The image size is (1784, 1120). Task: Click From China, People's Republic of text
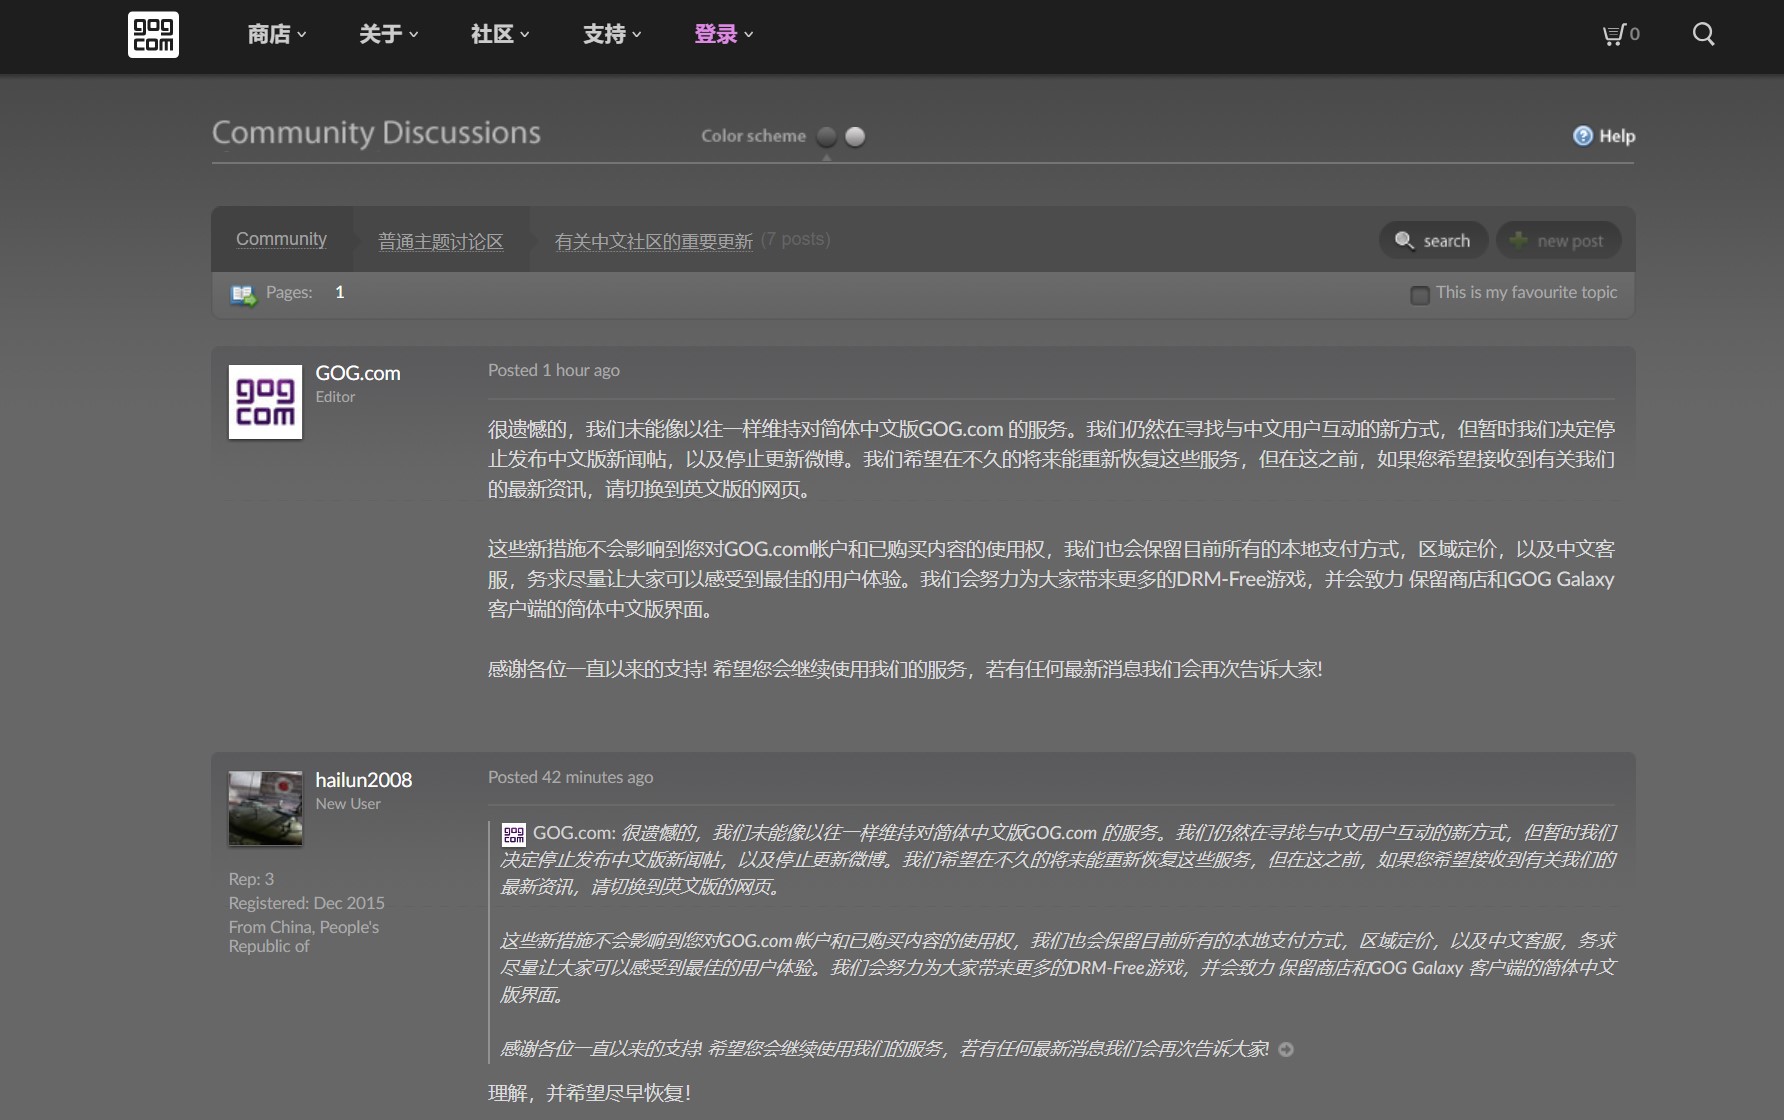(x=304, y=937)
